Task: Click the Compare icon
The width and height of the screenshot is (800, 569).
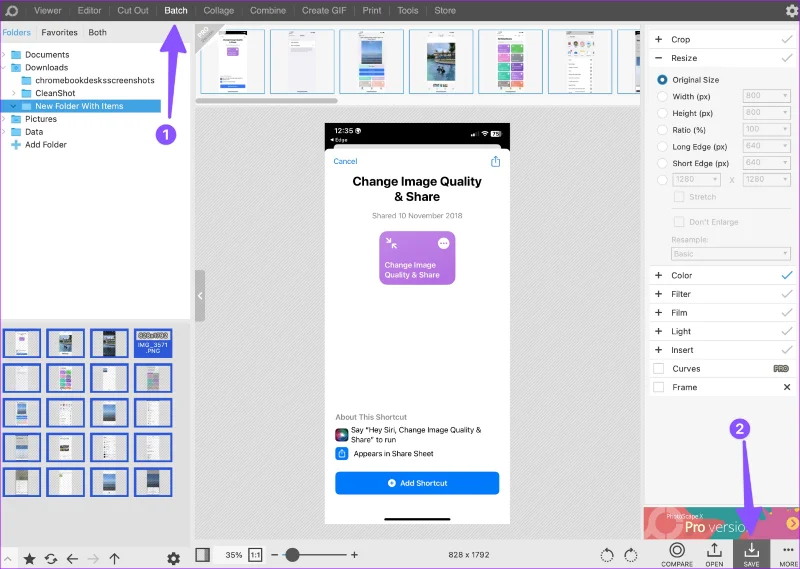Action: pyautogui.click(x=677, y=554)
